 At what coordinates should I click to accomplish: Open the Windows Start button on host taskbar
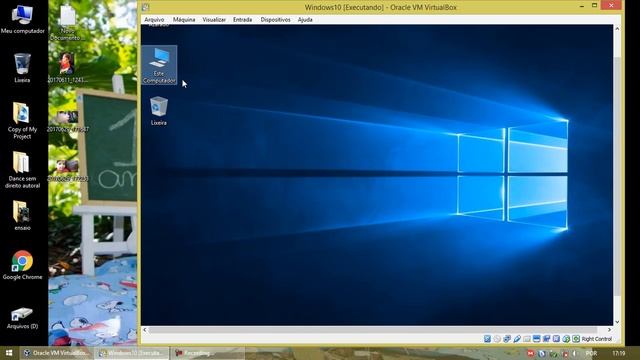click(x=9, y=353)
